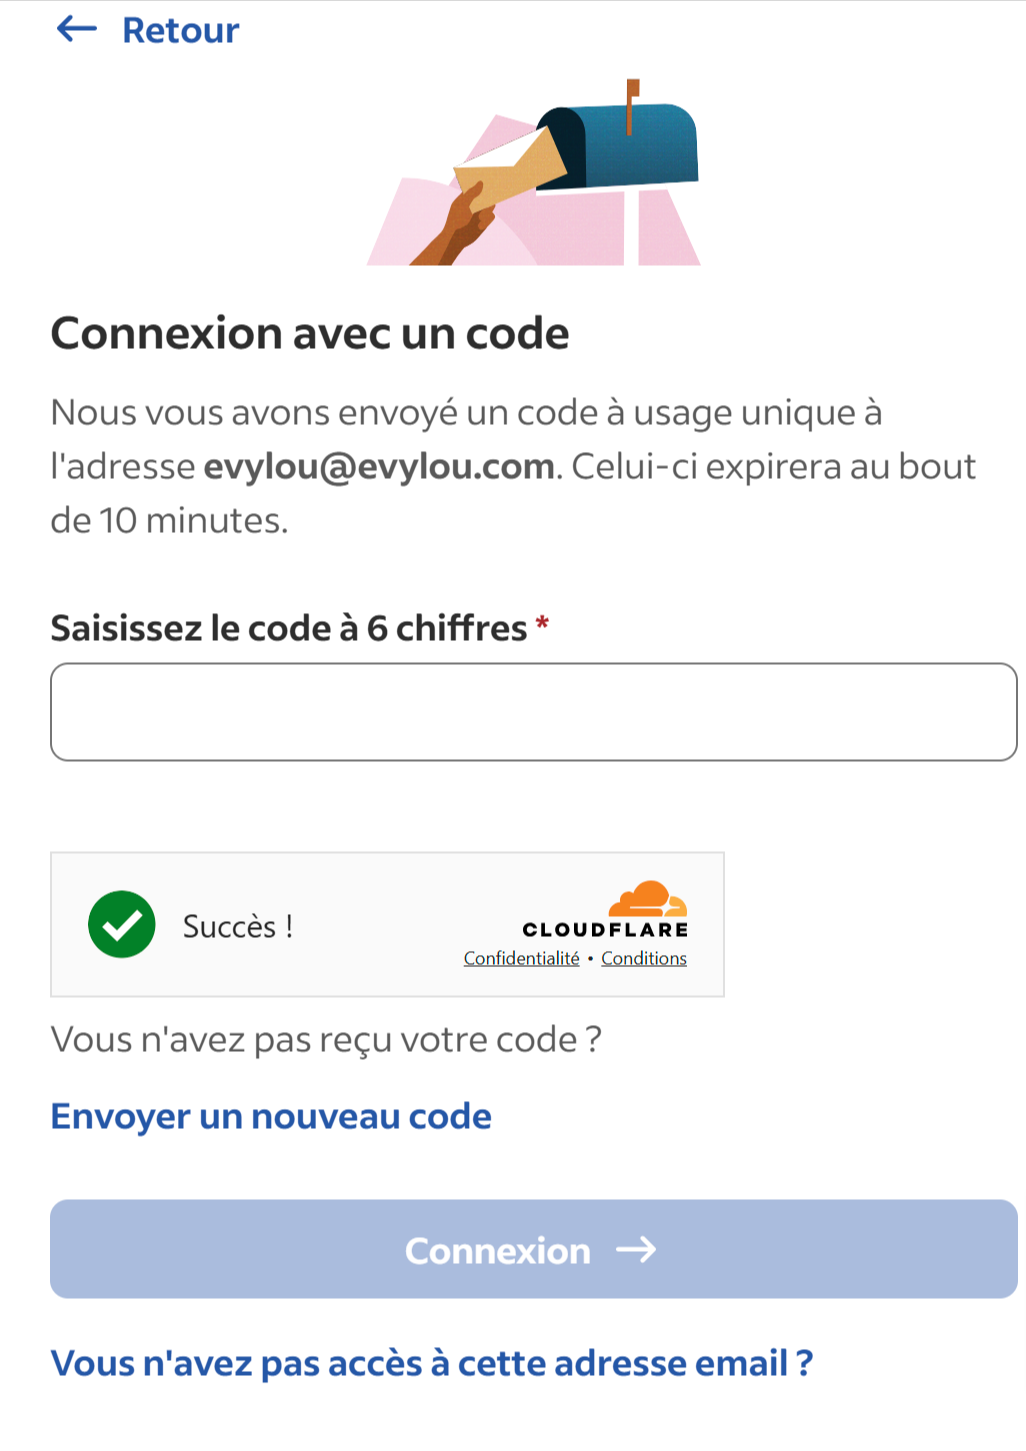Click the red required asterisk

click(543, 625)
